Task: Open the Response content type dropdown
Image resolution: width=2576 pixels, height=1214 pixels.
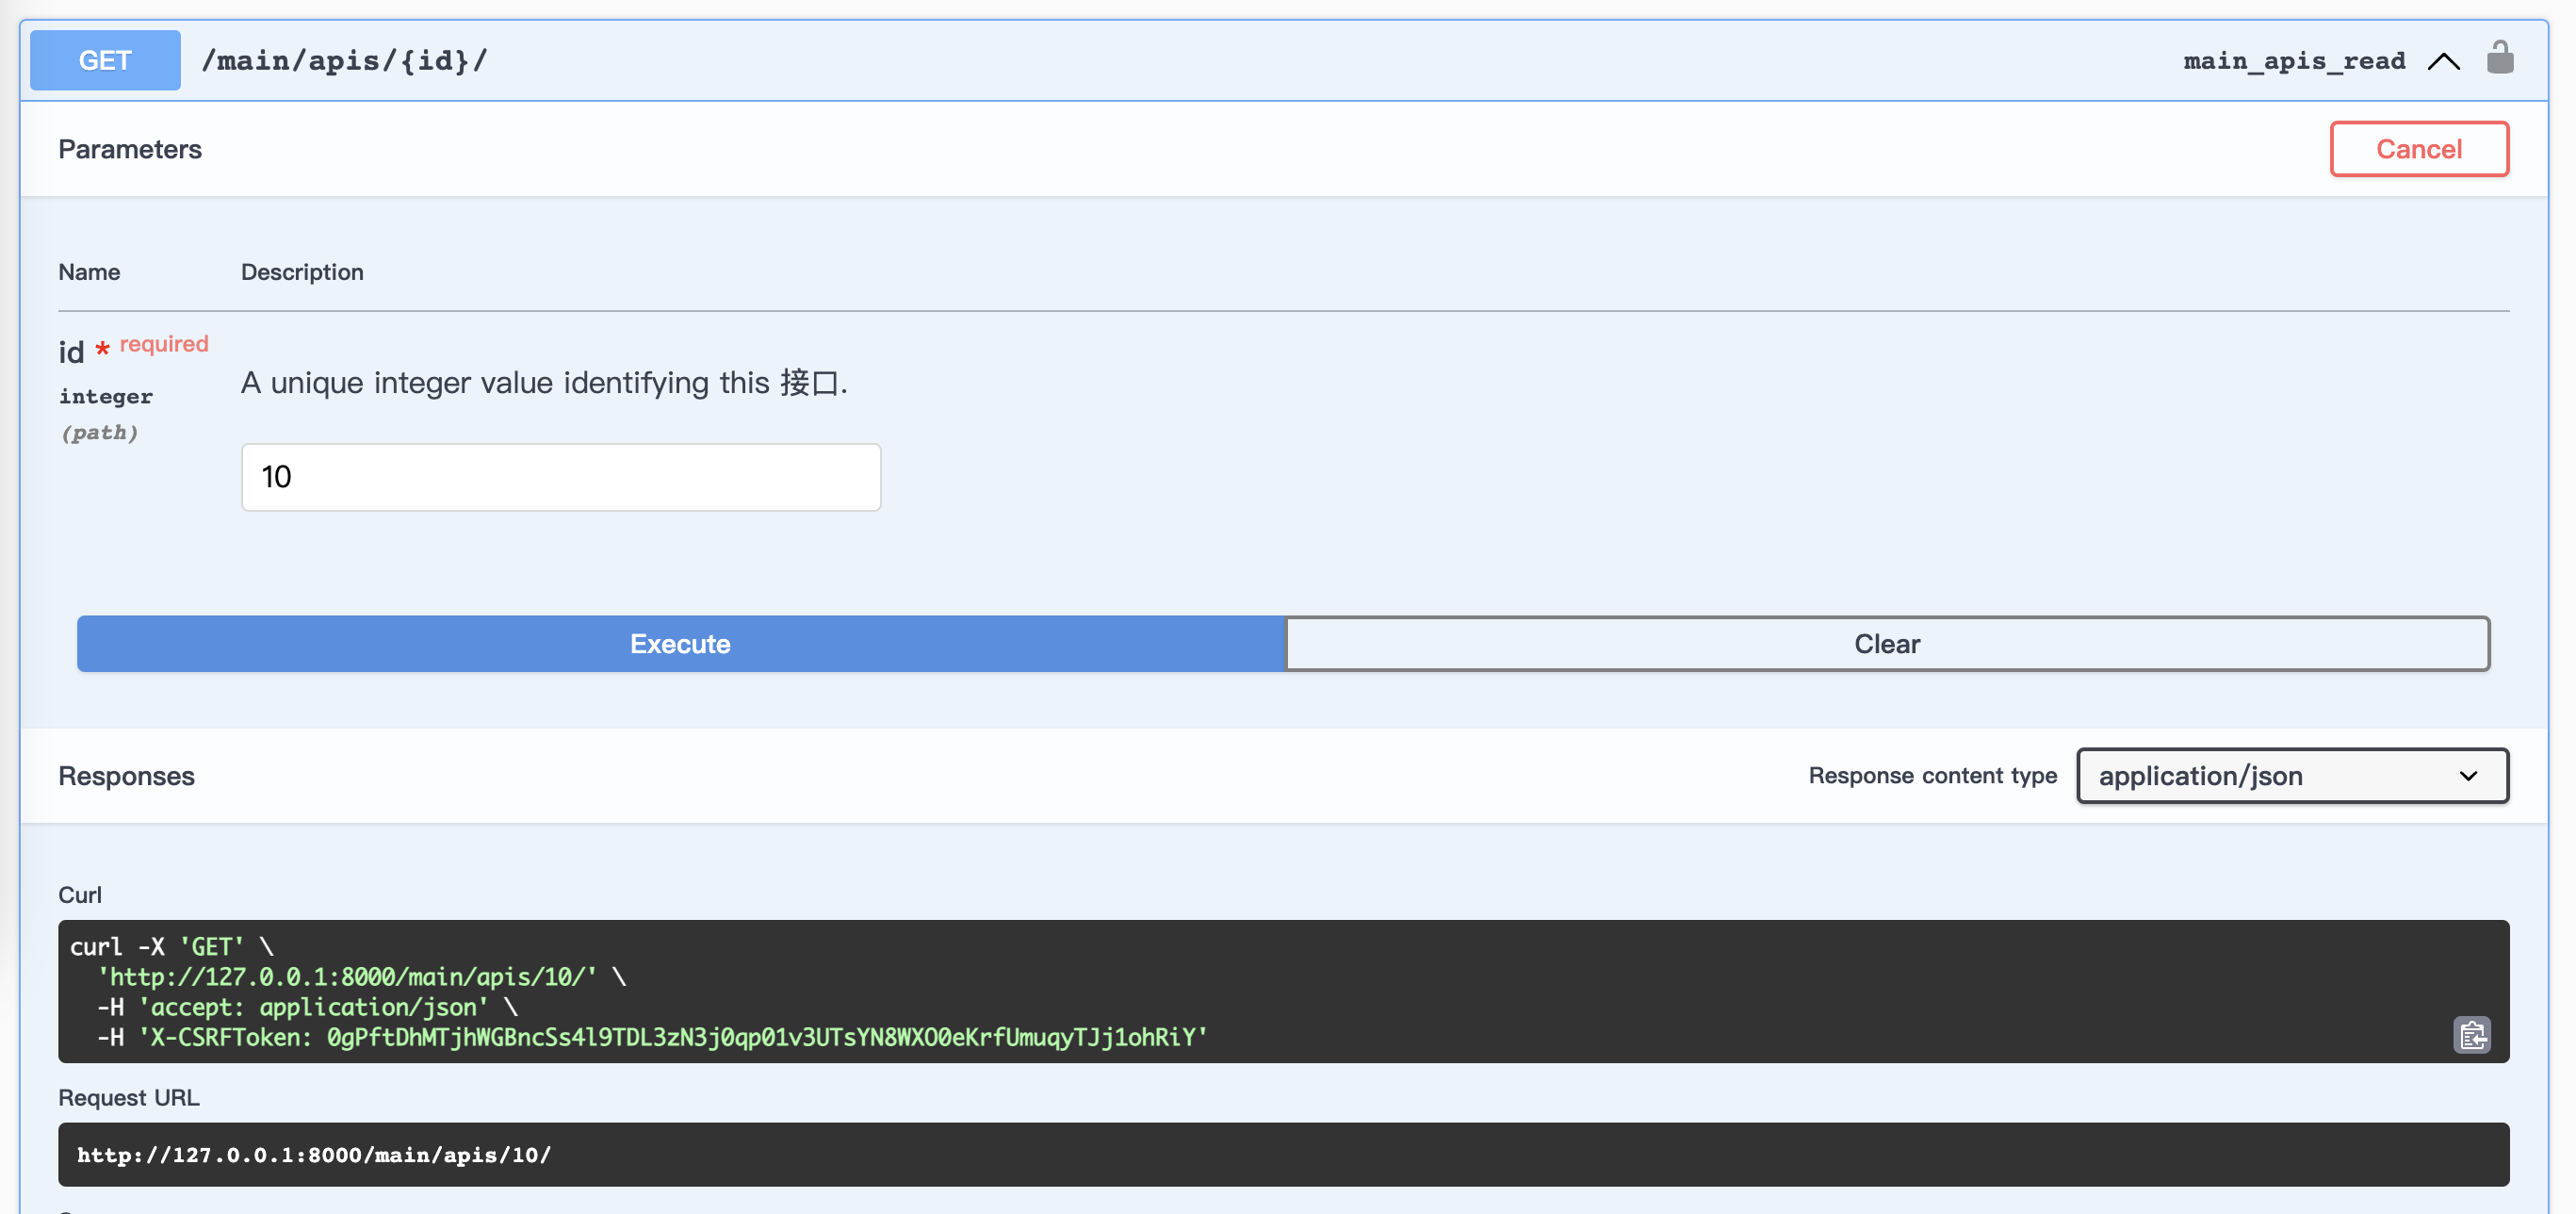Action: (2291, 776)
